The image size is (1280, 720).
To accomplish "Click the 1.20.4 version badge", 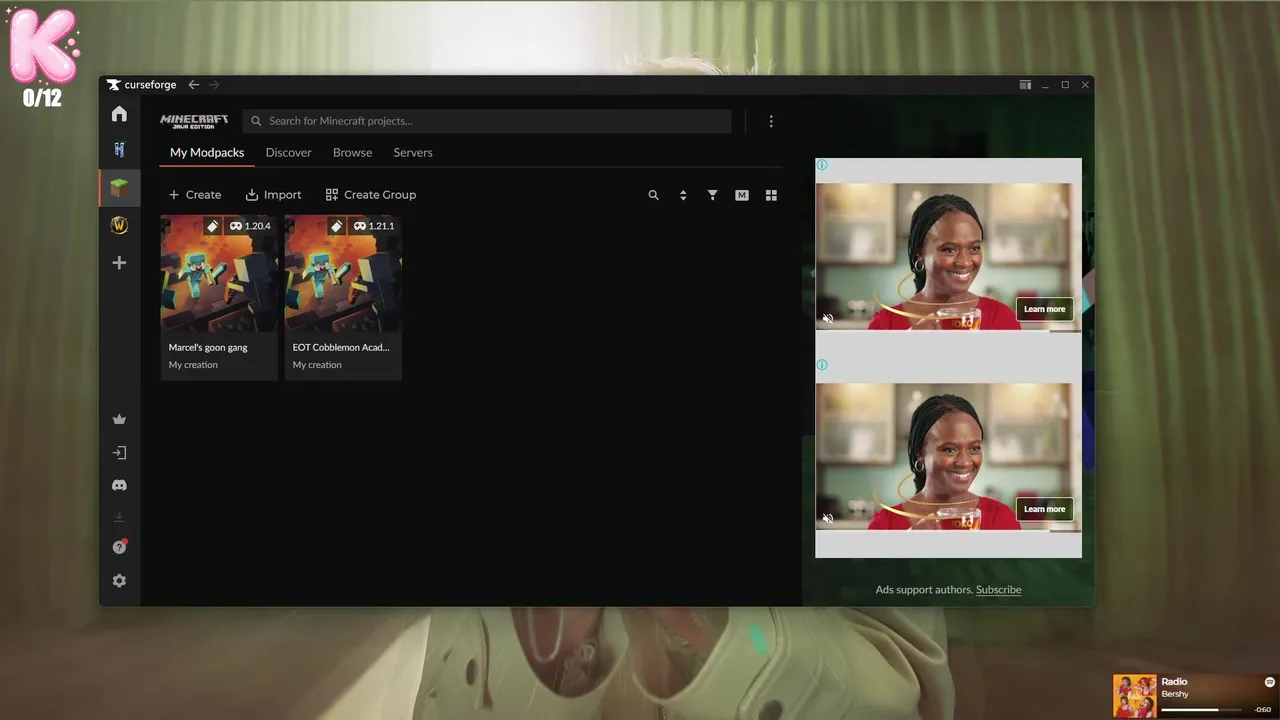I will pos(250,226).
